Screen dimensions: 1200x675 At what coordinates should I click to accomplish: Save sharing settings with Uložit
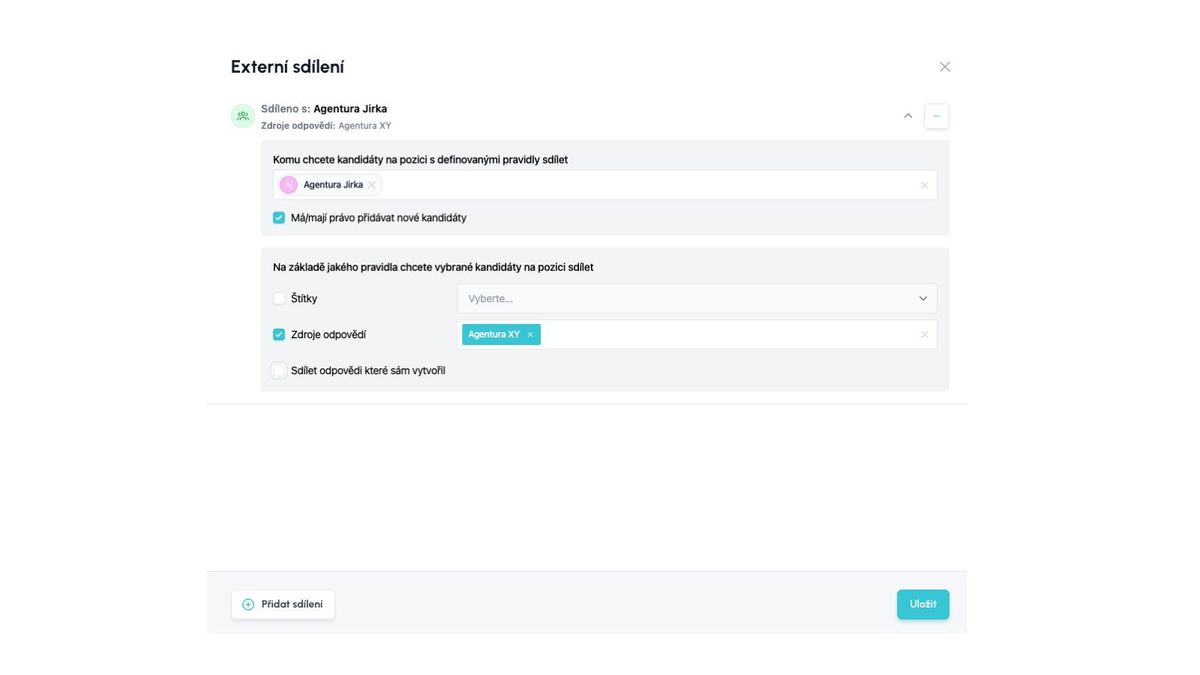click(x=922, y=604)
